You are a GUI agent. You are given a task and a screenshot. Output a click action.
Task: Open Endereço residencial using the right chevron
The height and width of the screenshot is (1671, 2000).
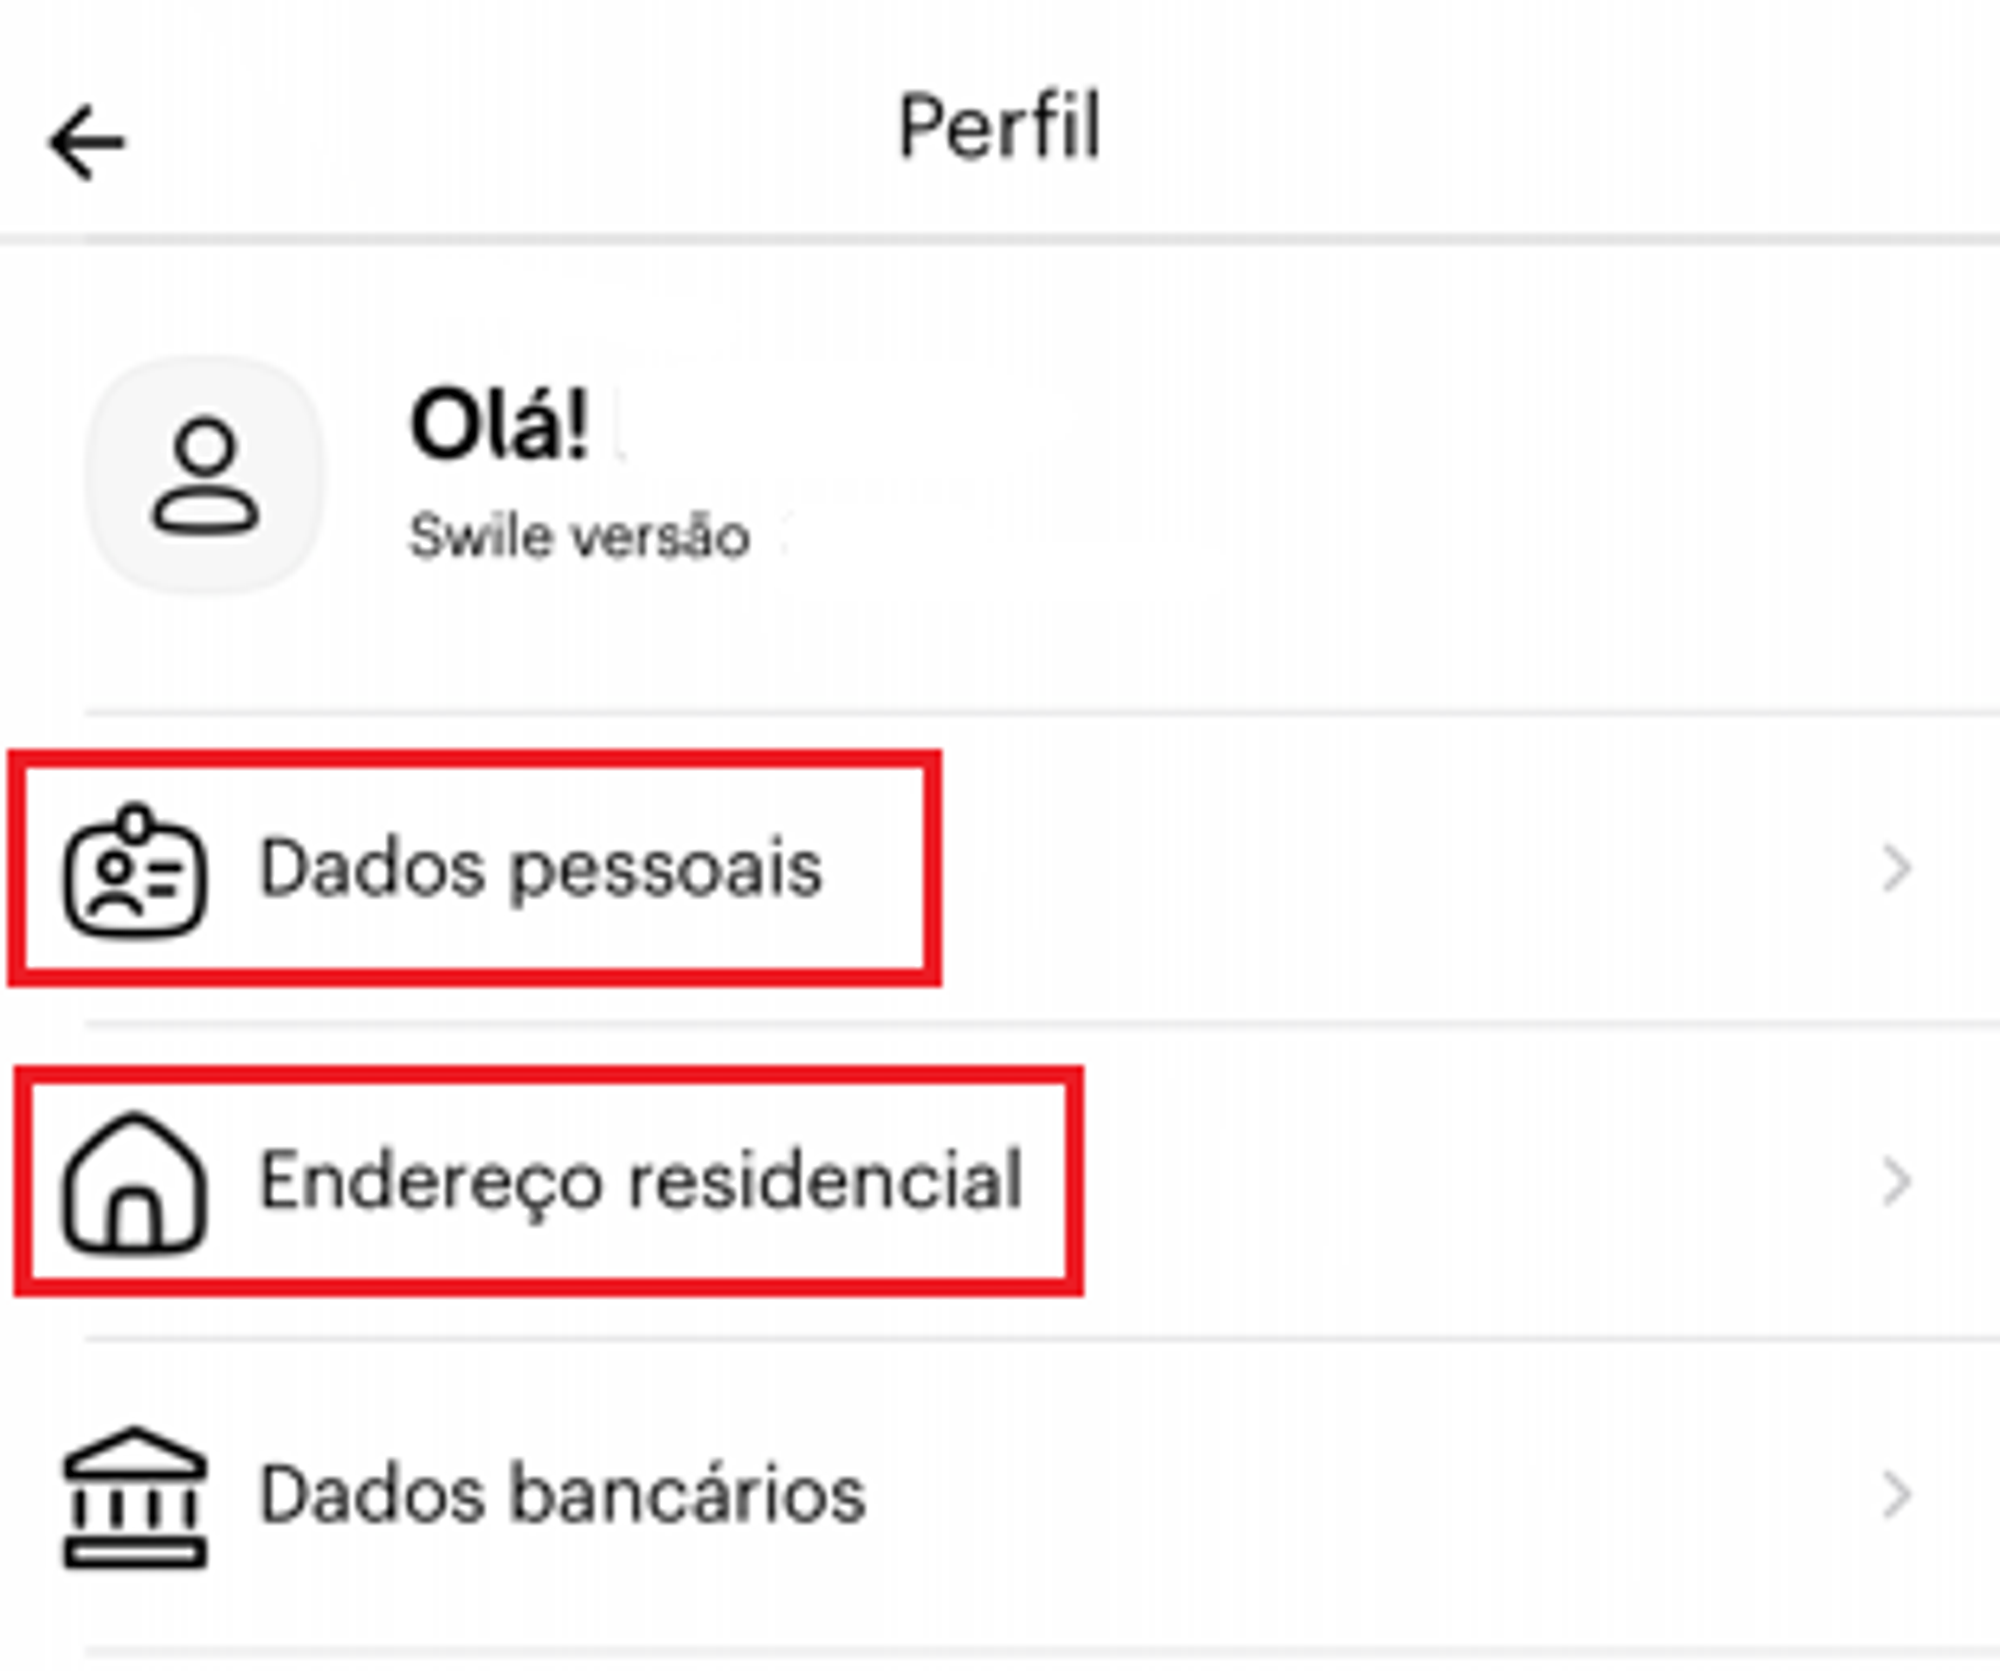pos(1895,1182)
